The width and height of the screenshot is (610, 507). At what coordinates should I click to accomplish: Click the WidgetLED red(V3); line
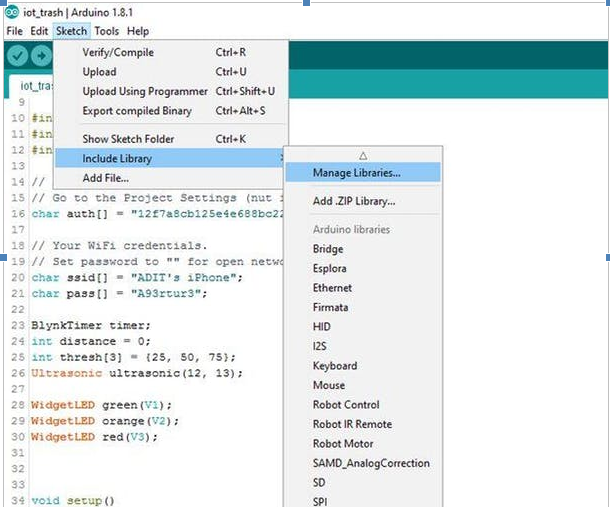95,437
